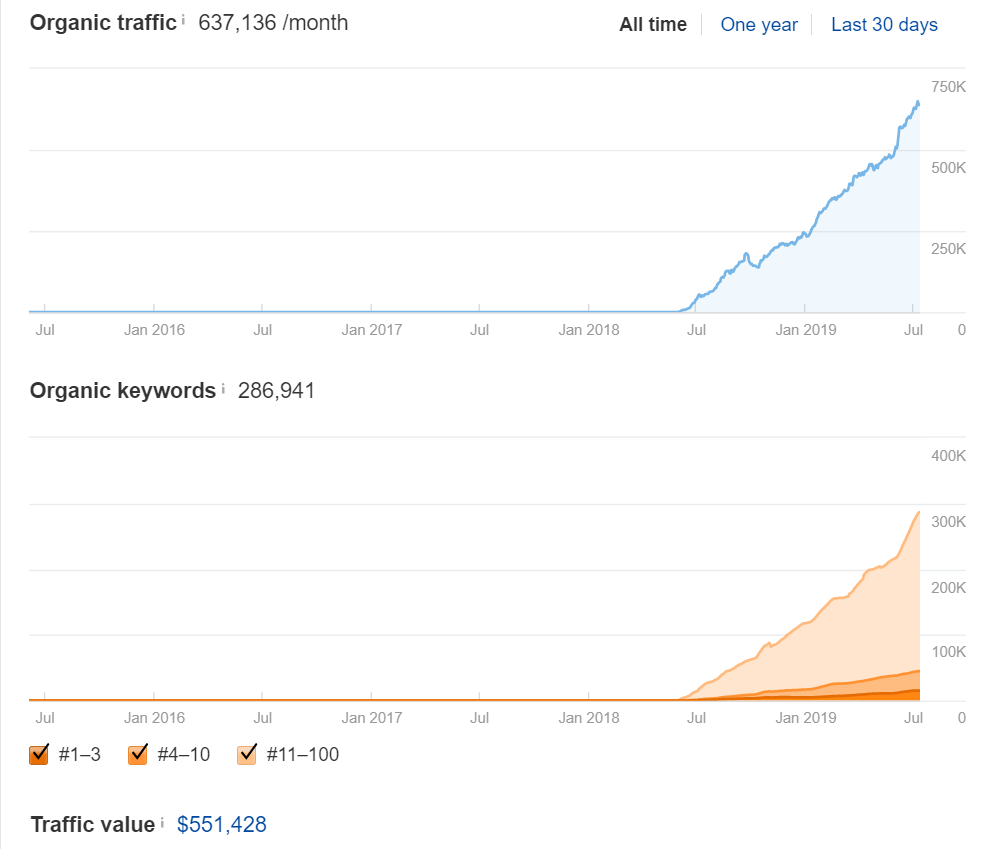Viewport: 990px width, 849px height.
Task: Open the $551,428 traffic value link
Action: tap(222, 824)
